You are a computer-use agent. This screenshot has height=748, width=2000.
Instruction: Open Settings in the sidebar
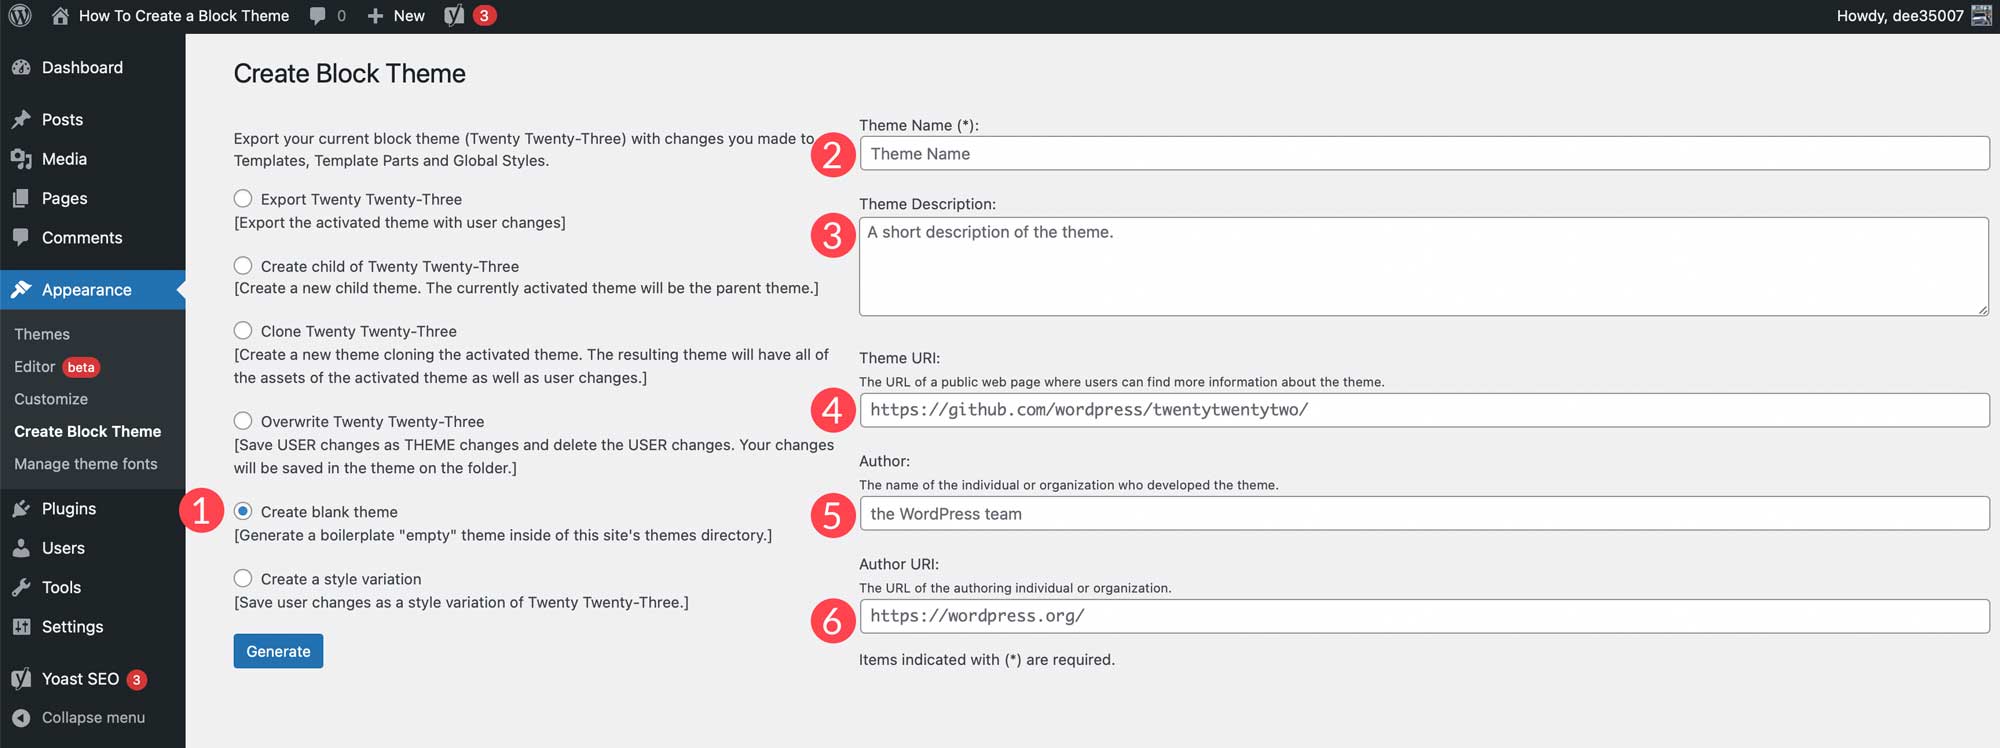pyautogui.click(x=72, y=627)
